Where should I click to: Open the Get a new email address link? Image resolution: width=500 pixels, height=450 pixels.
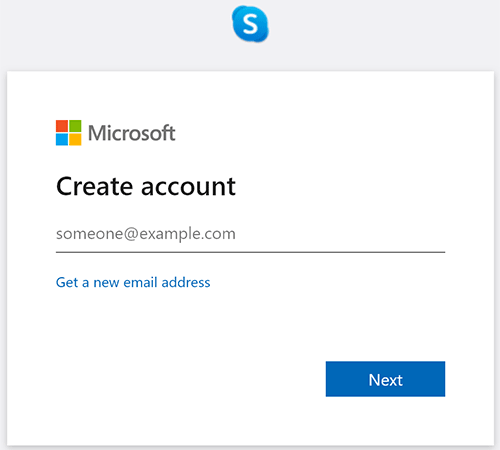tap(133, 282)
